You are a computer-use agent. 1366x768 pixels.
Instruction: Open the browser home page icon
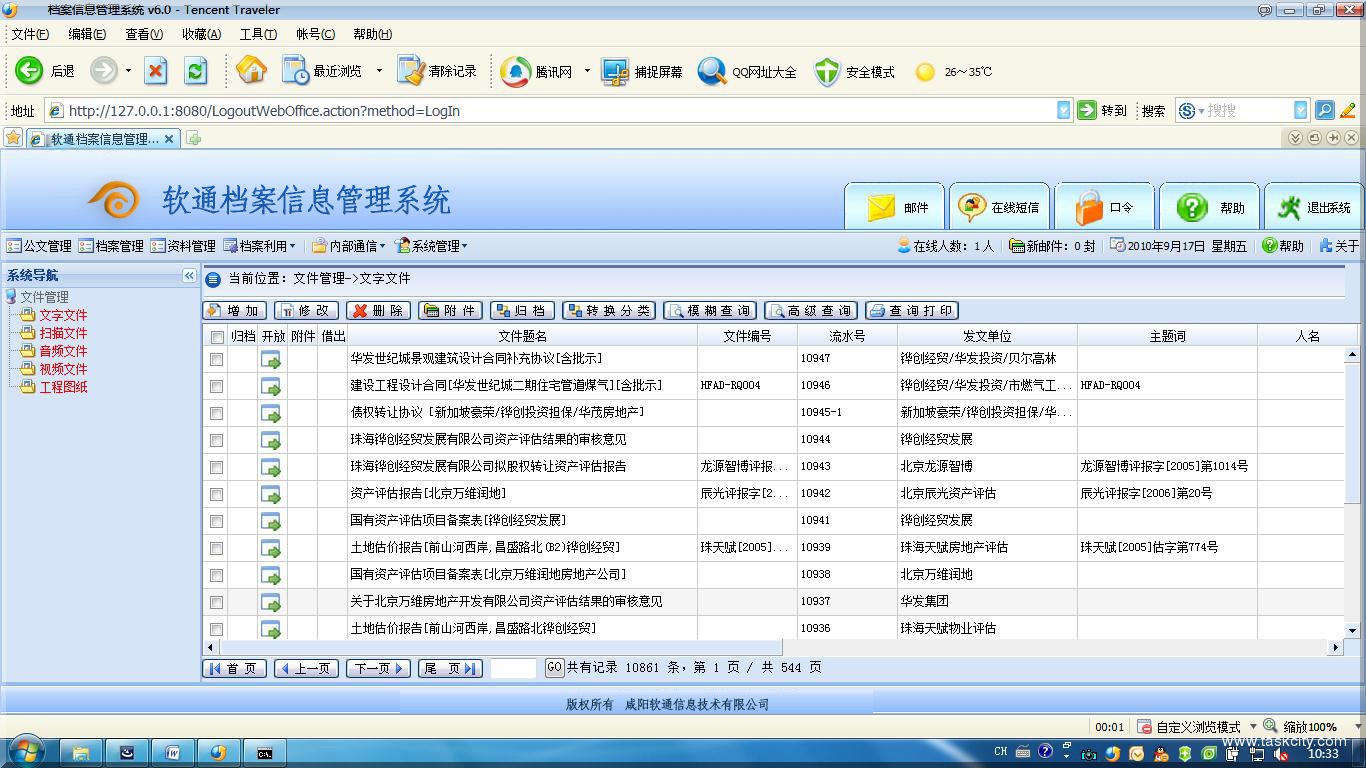pos(252,70)
